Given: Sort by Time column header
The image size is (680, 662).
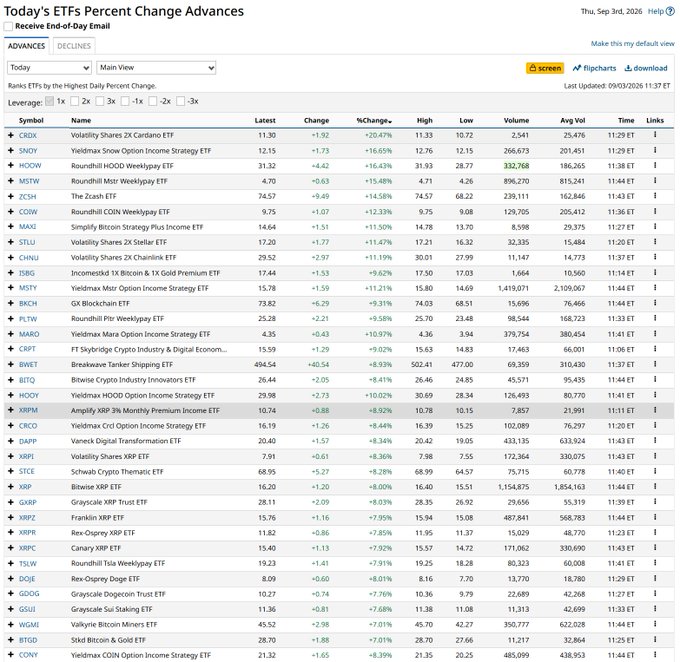Looking at the screenshot, I should coord(626,121).
